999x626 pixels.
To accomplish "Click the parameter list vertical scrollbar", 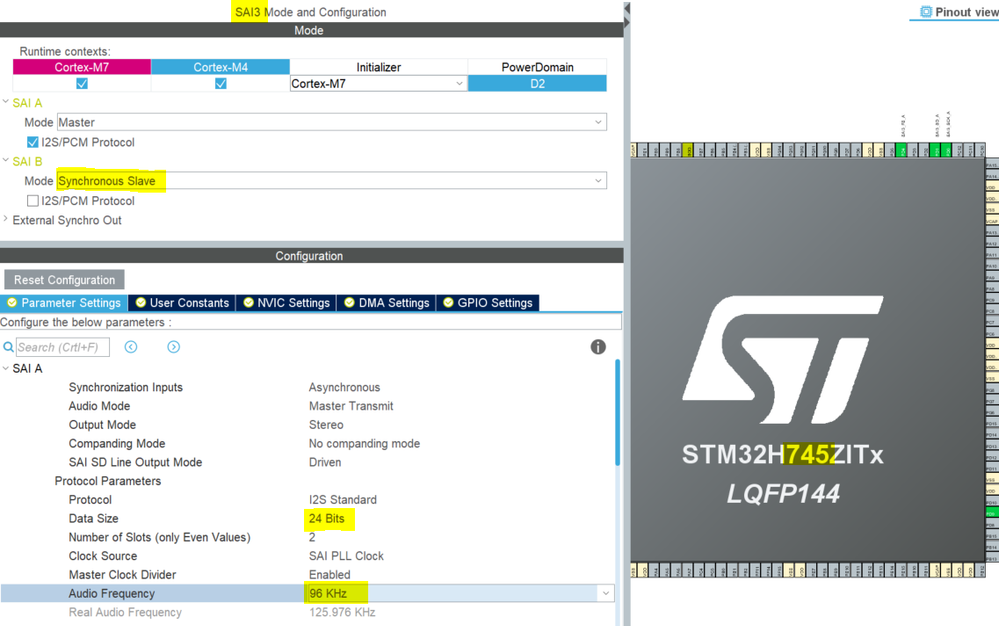I will point(617,412).
